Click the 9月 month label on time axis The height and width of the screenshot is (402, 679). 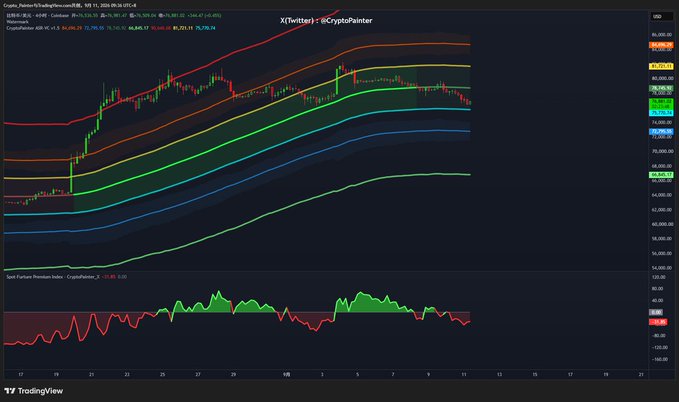coord(286,374)
